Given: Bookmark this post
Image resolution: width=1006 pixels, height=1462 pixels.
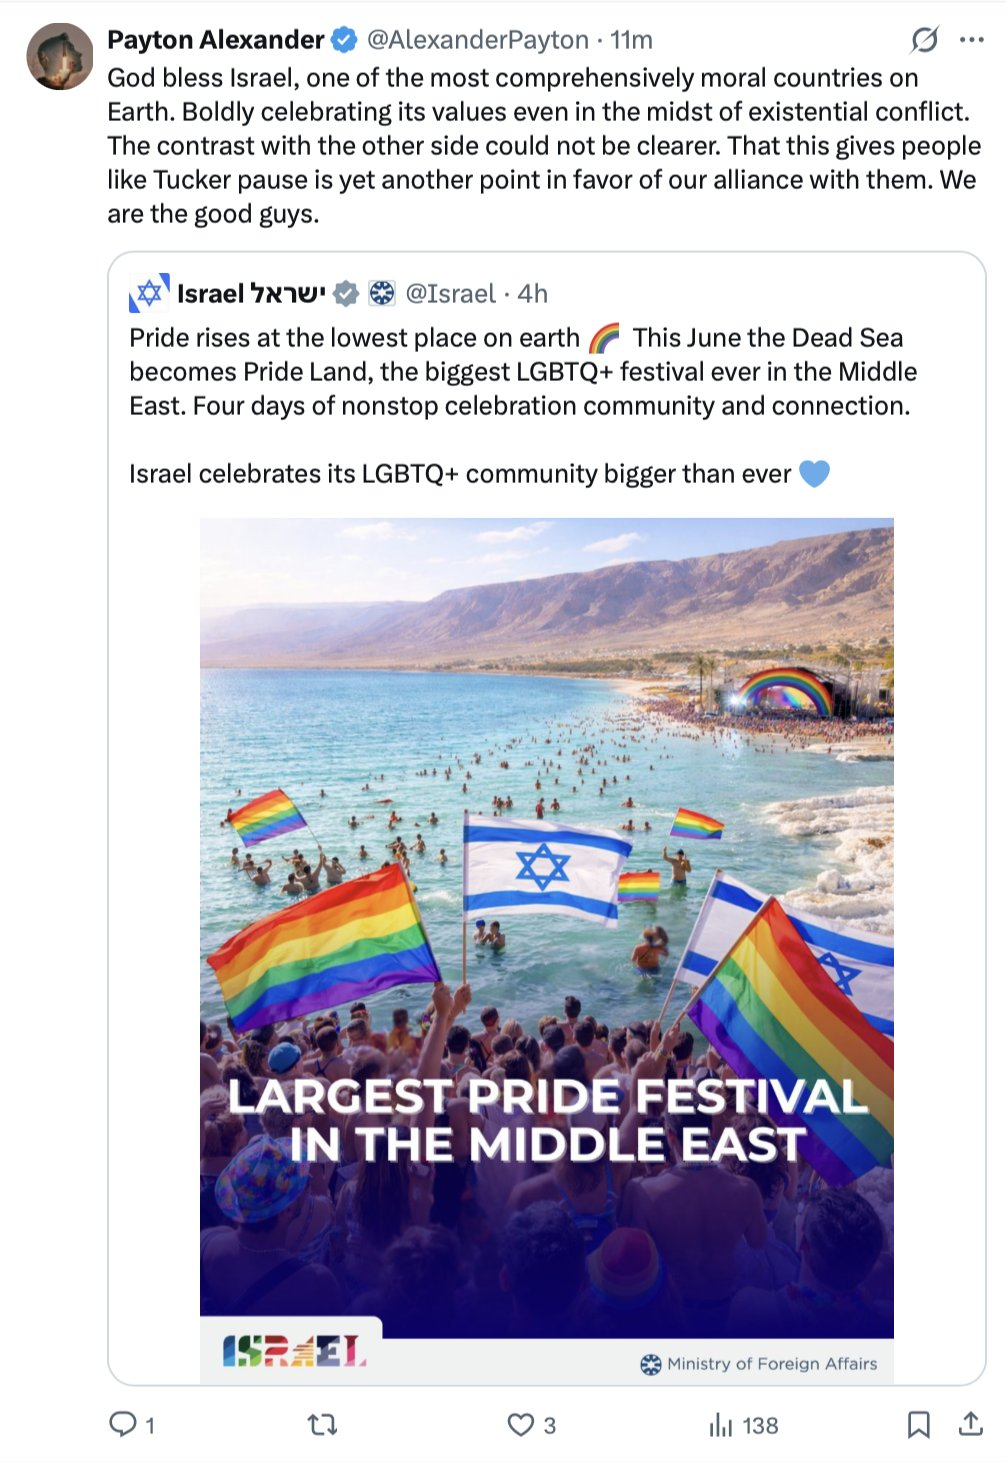Looking at the screenshot, I should (918, 1424).
